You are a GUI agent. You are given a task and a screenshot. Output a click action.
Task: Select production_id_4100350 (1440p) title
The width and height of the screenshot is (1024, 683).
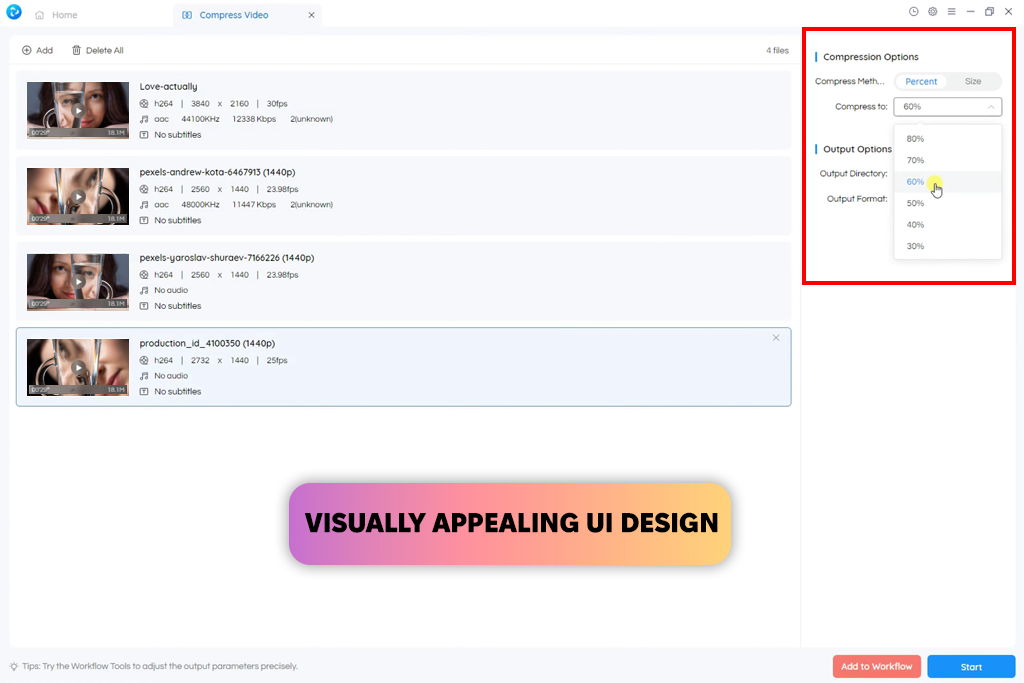tap(207, 343)
